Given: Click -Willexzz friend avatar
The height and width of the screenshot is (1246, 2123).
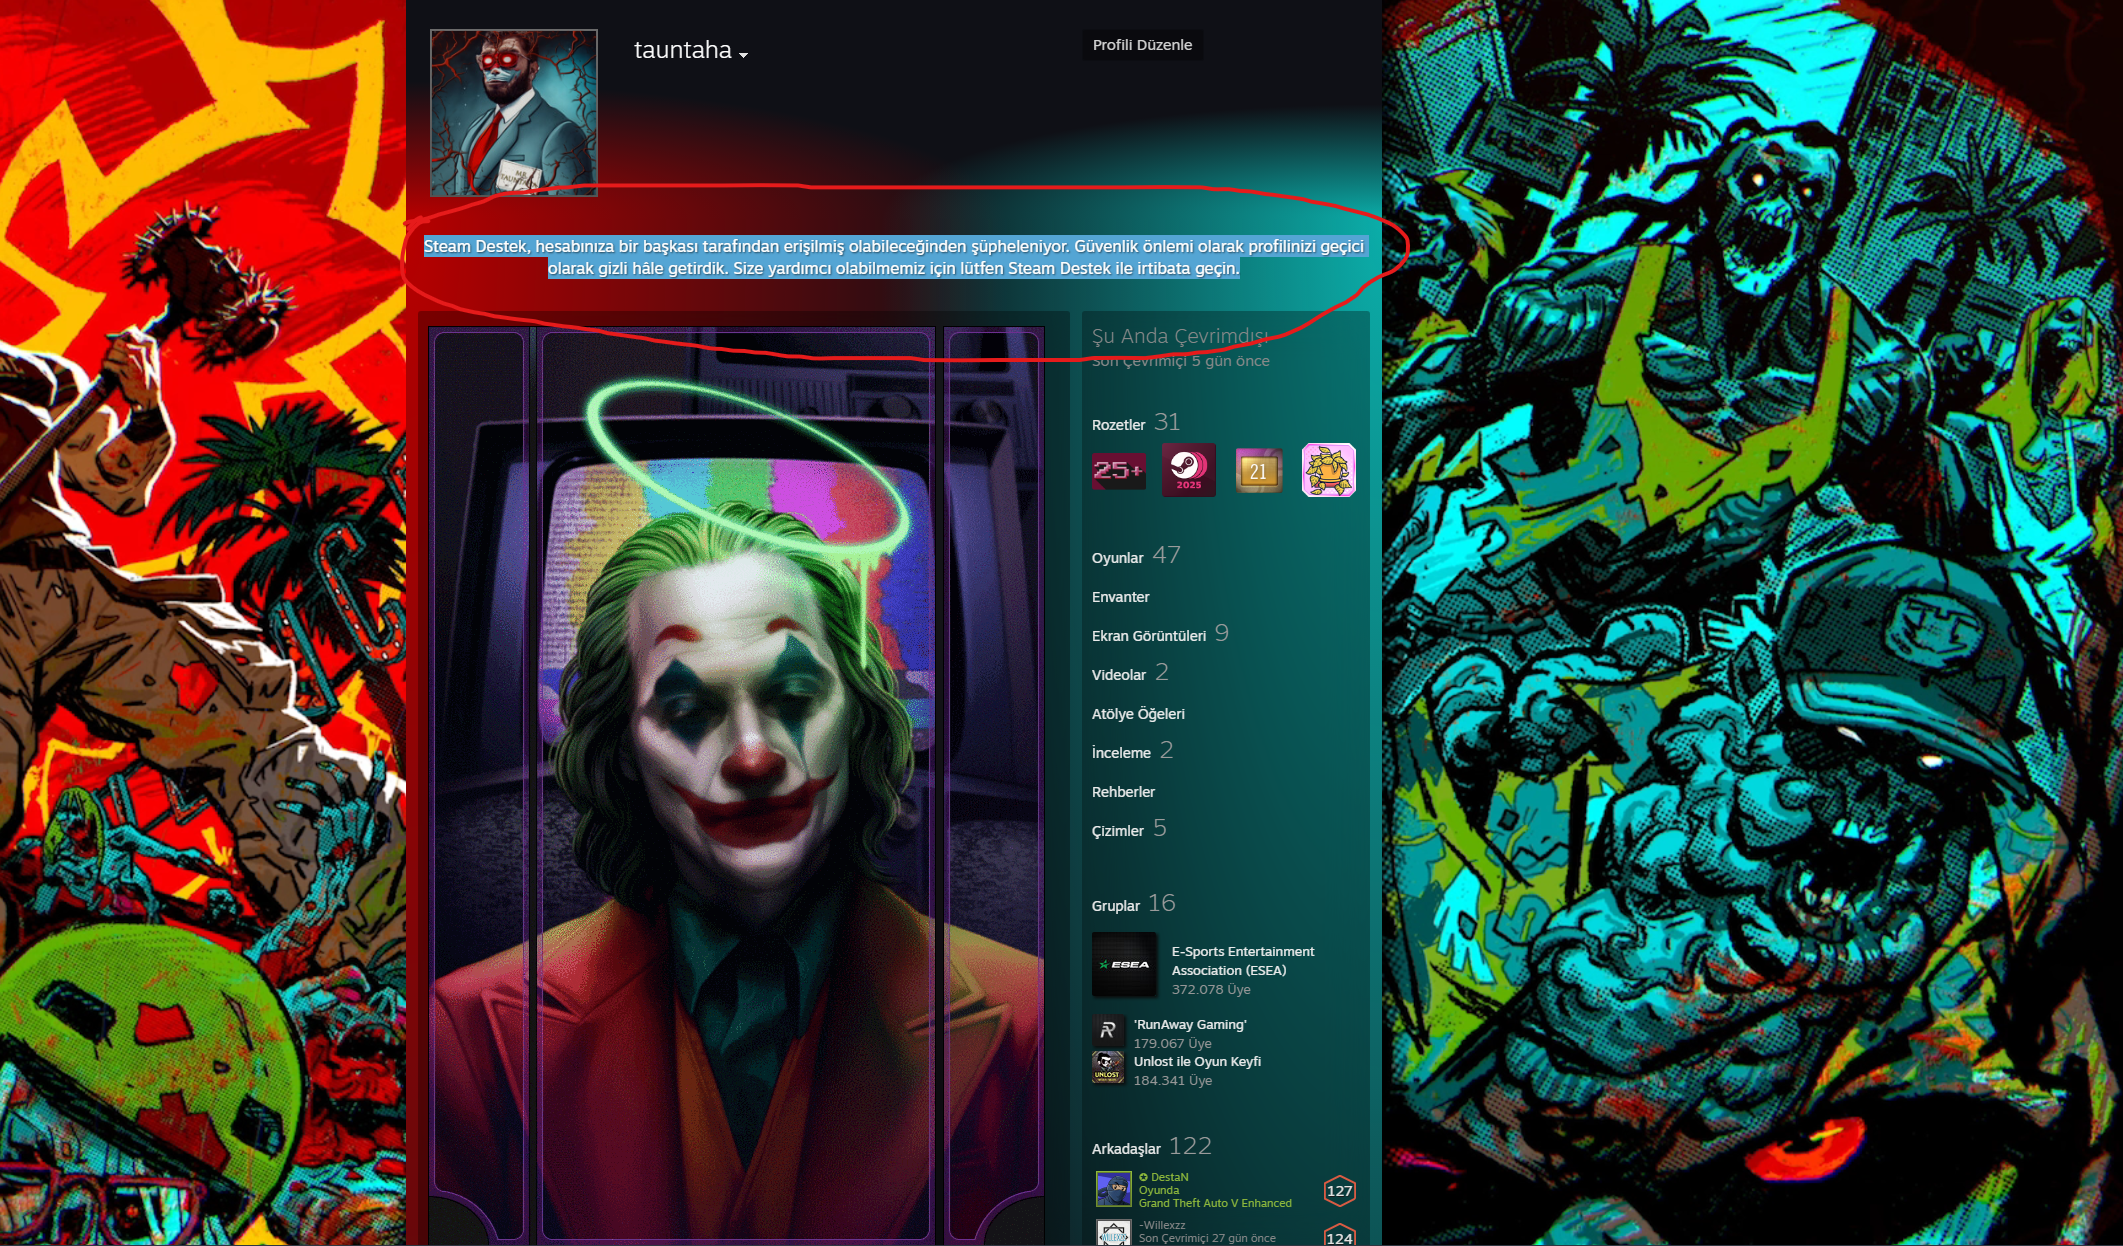Looking at the screenshot, I should pos(1113,1234).
